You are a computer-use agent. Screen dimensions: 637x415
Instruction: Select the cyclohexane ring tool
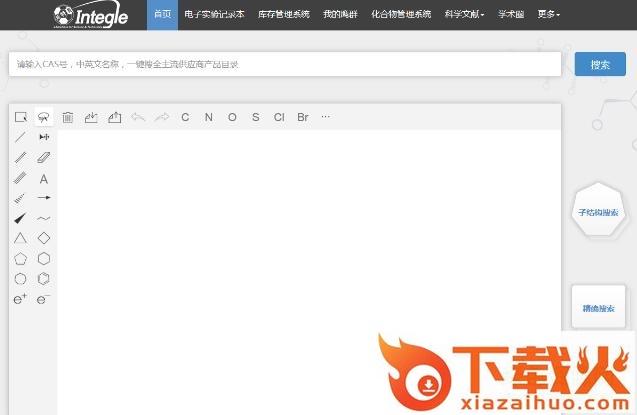pyautogui.click(x=44, y=259)
